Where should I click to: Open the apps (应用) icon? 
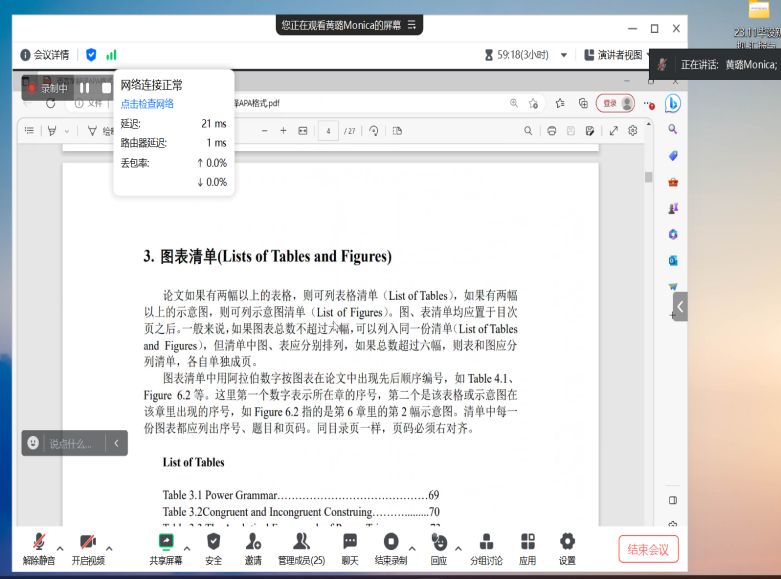coord(527,548)
